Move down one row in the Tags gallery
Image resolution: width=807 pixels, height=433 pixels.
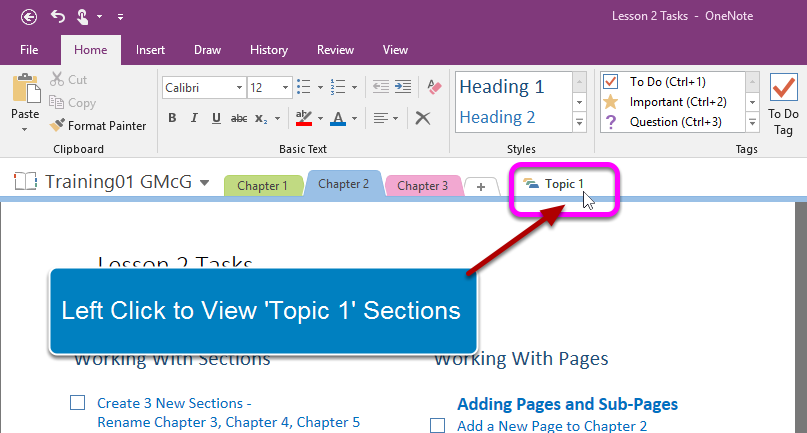(752, 102)
